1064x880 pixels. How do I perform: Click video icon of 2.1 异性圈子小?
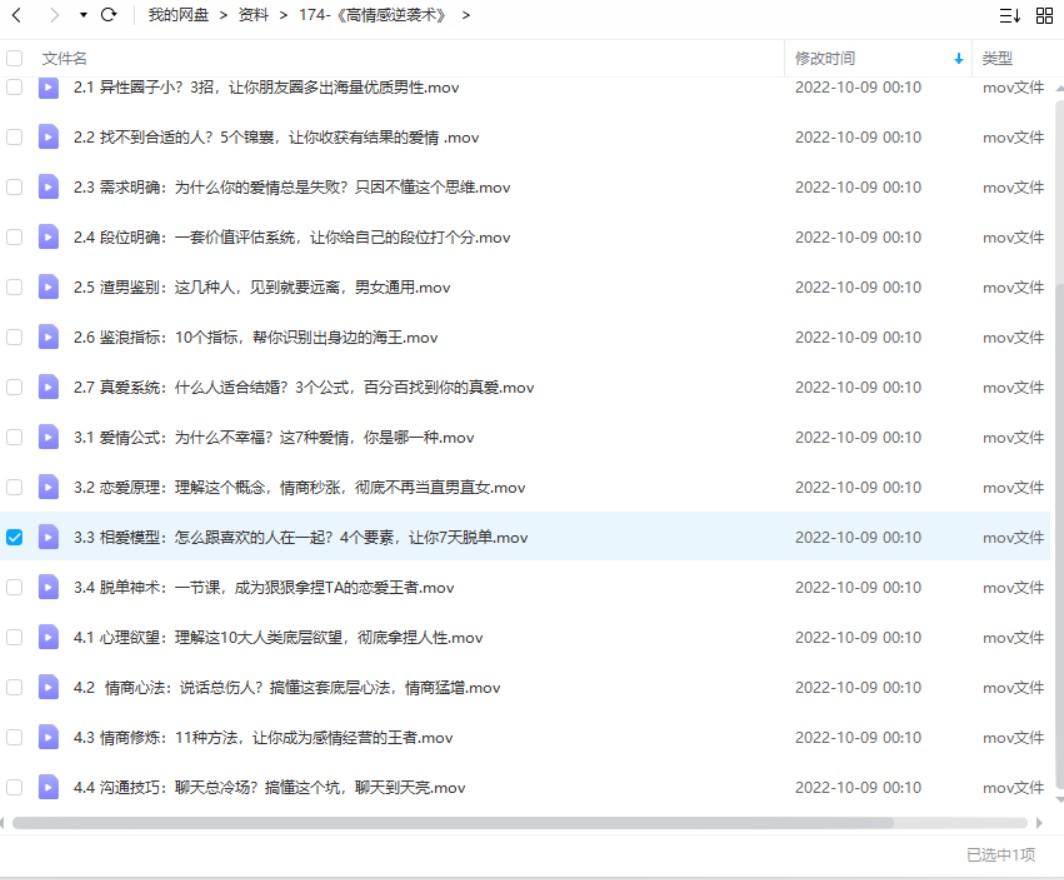tap(48, 87)
